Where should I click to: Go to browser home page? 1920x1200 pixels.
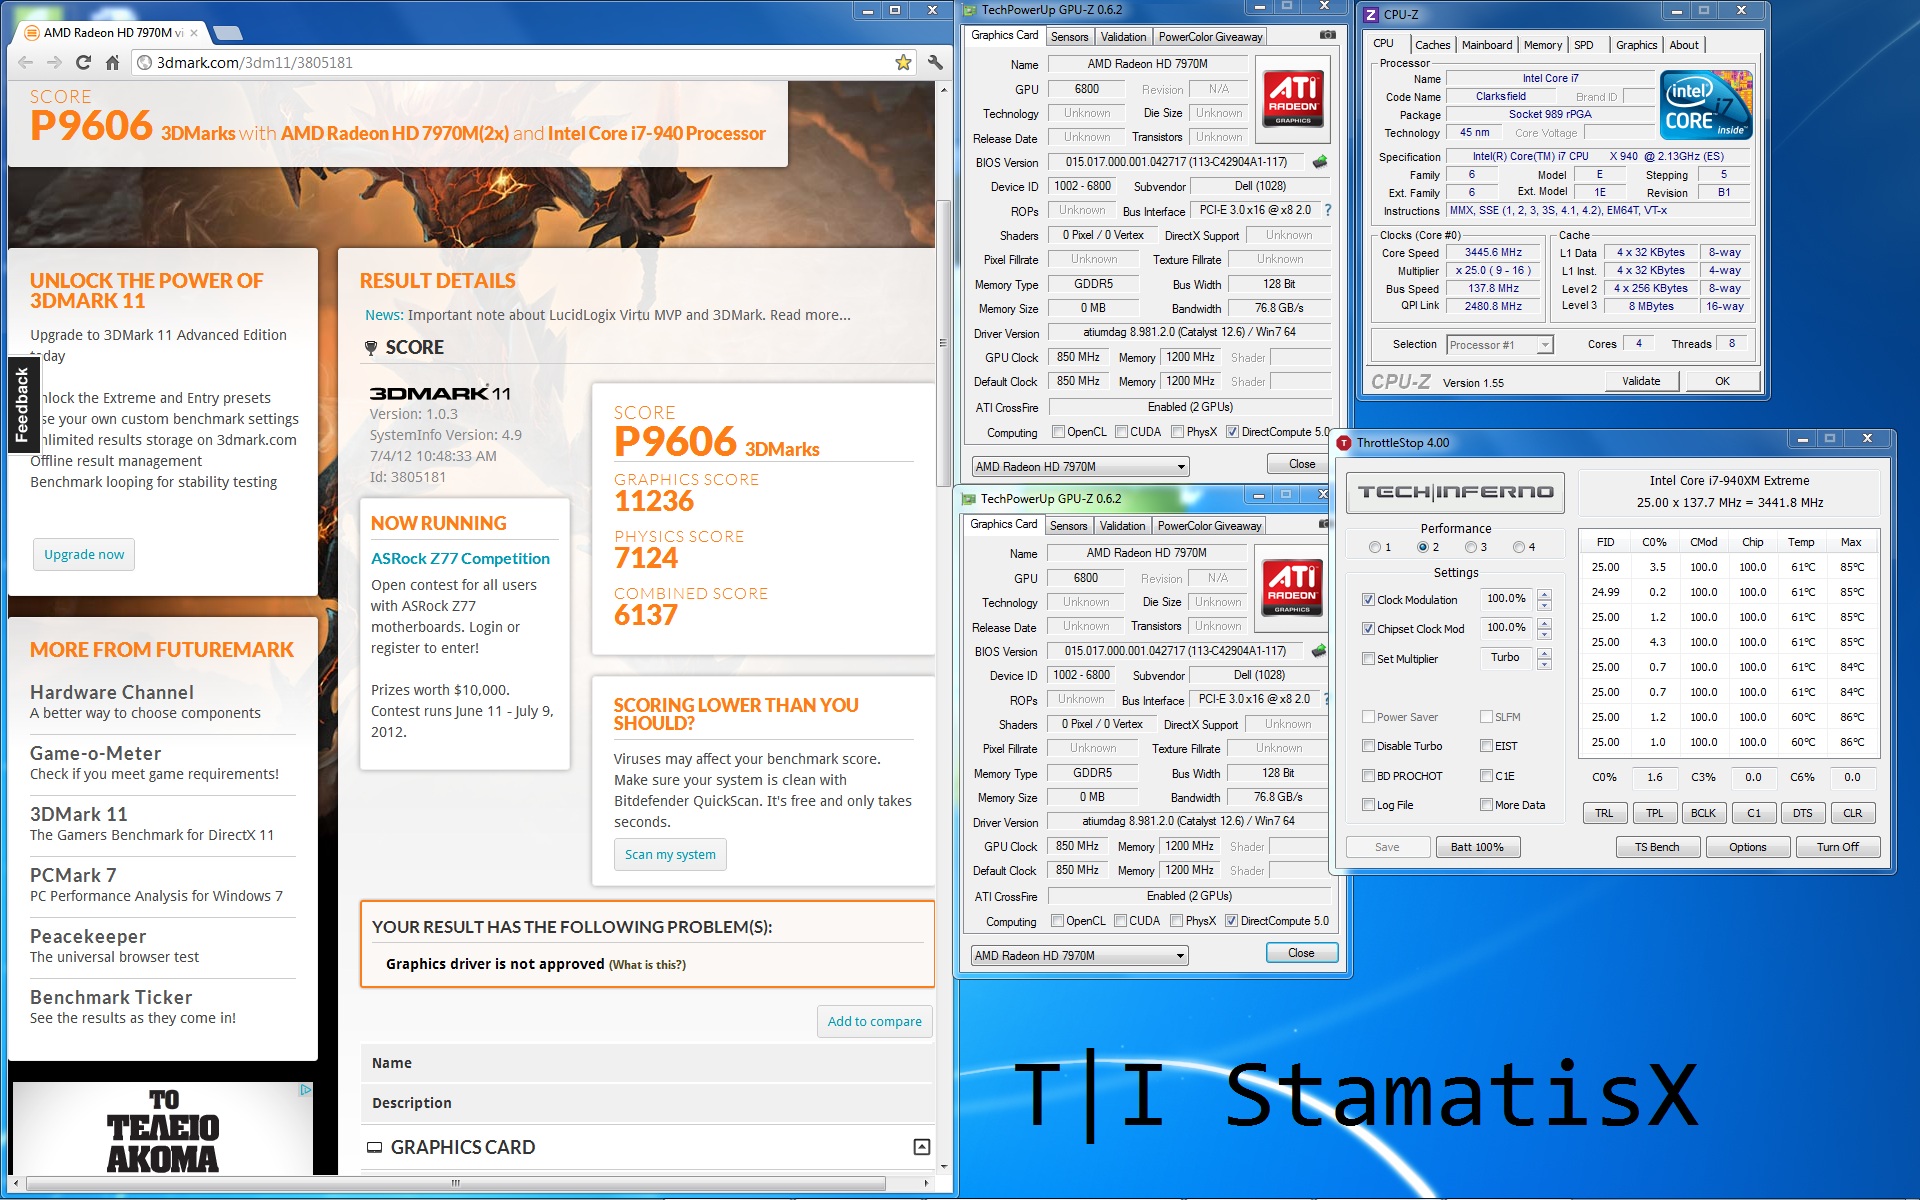pos(113,62)
